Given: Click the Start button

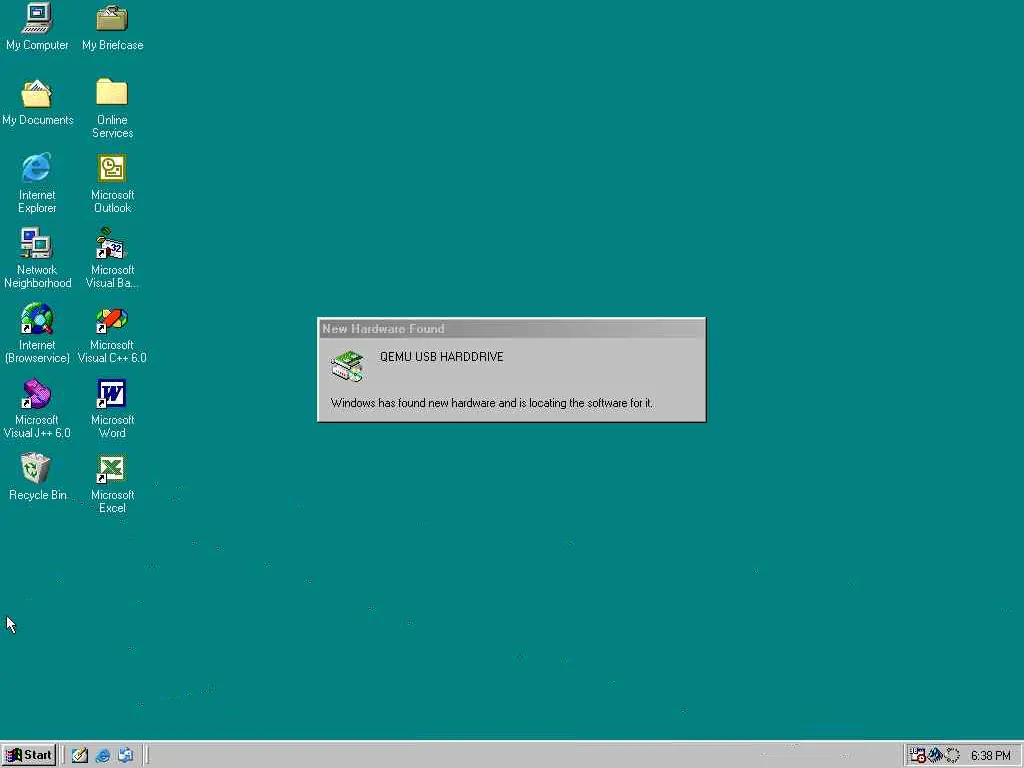Looking at the screenshot, I should click(x=29, y=755).
